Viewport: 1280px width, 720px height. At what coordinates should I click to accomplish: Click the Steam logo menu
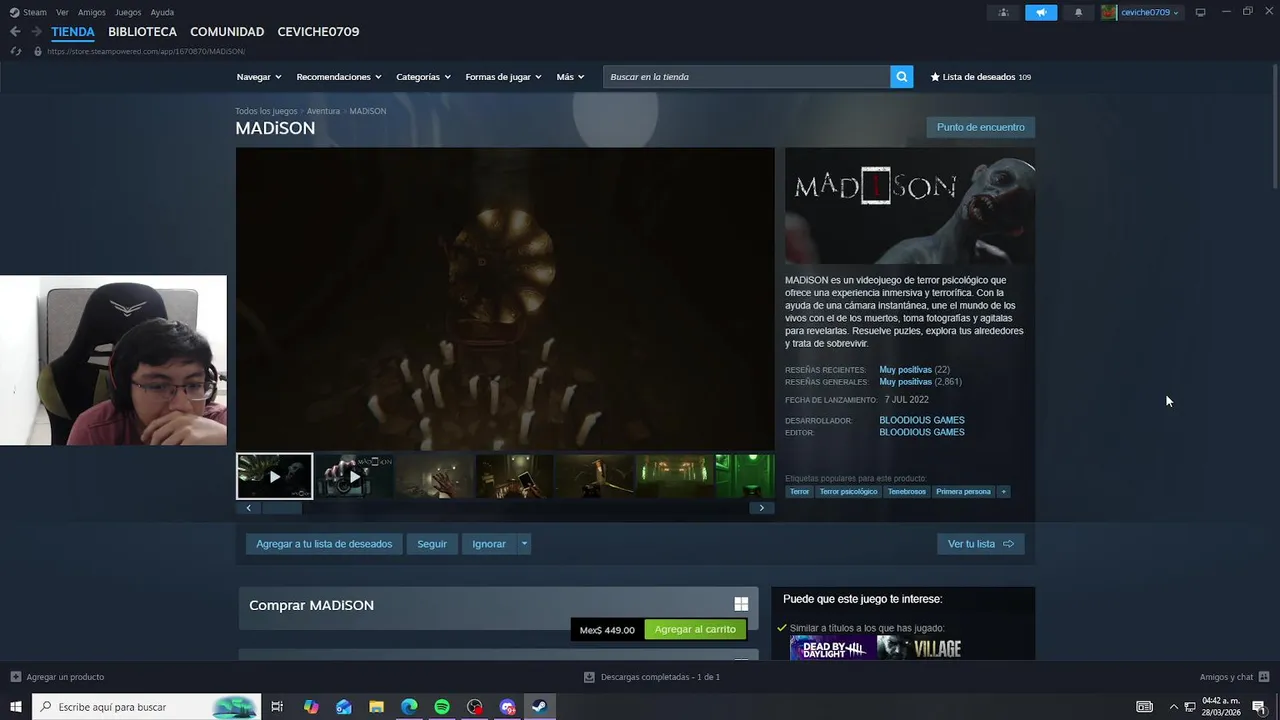14,12
